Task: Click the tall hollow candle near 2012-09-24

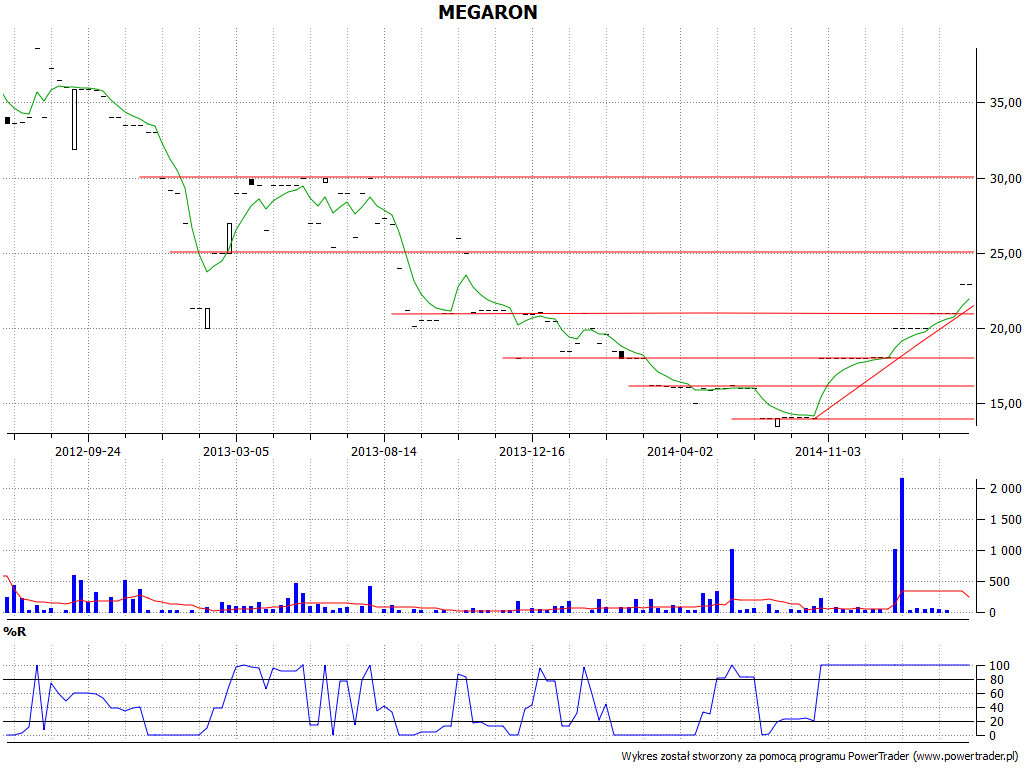Action: 74,120
